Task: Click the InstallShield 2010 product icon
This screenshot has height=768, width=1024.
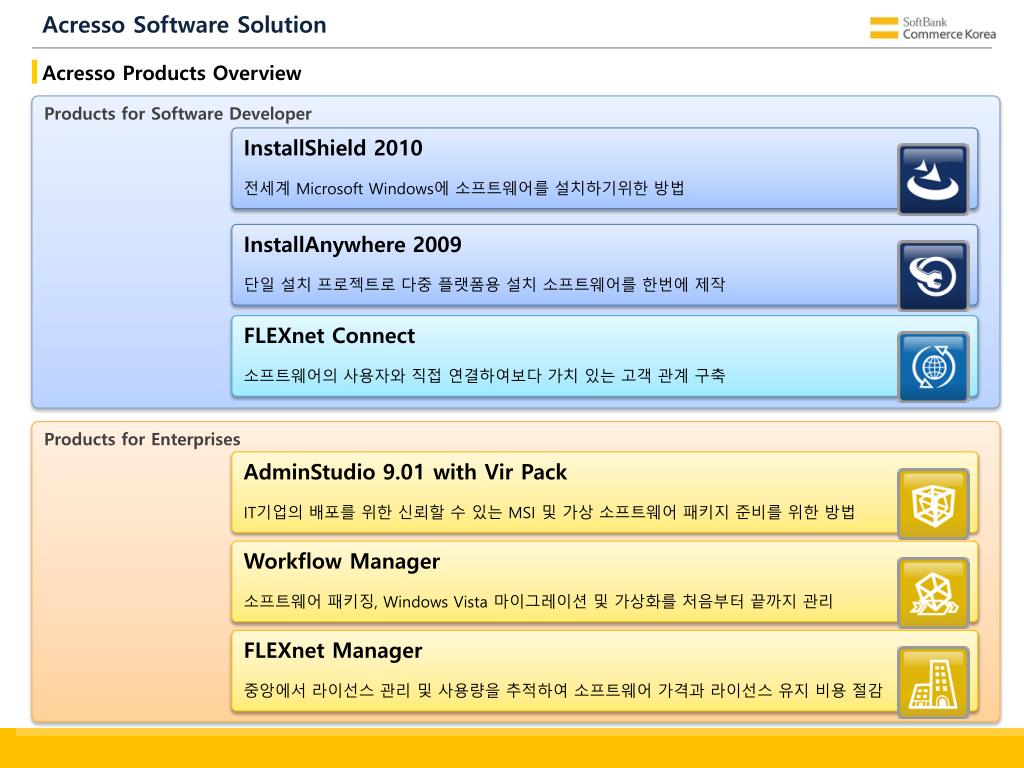Action: coord(933,180)
